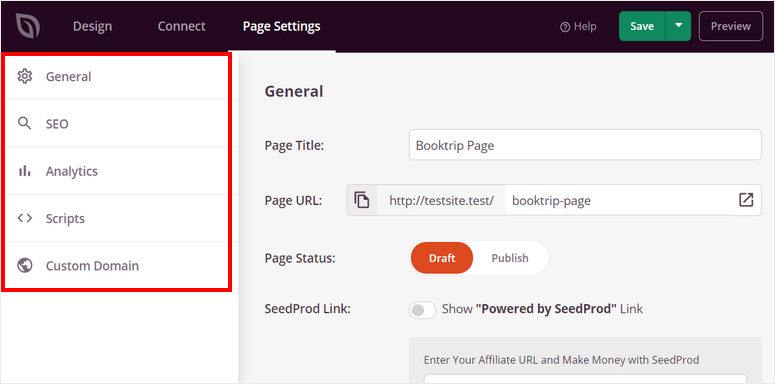Click the Enter Your Affiliate URL text

point(561,360)
